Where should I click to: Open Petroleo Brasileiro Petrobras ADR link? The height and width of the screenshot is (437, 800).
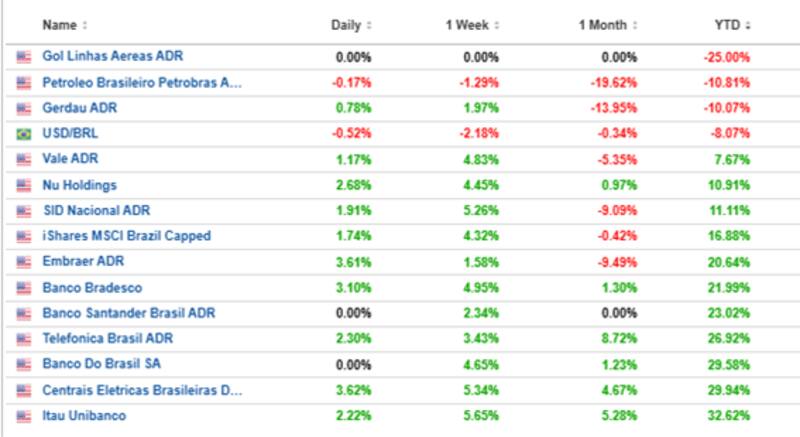(142, 83)
